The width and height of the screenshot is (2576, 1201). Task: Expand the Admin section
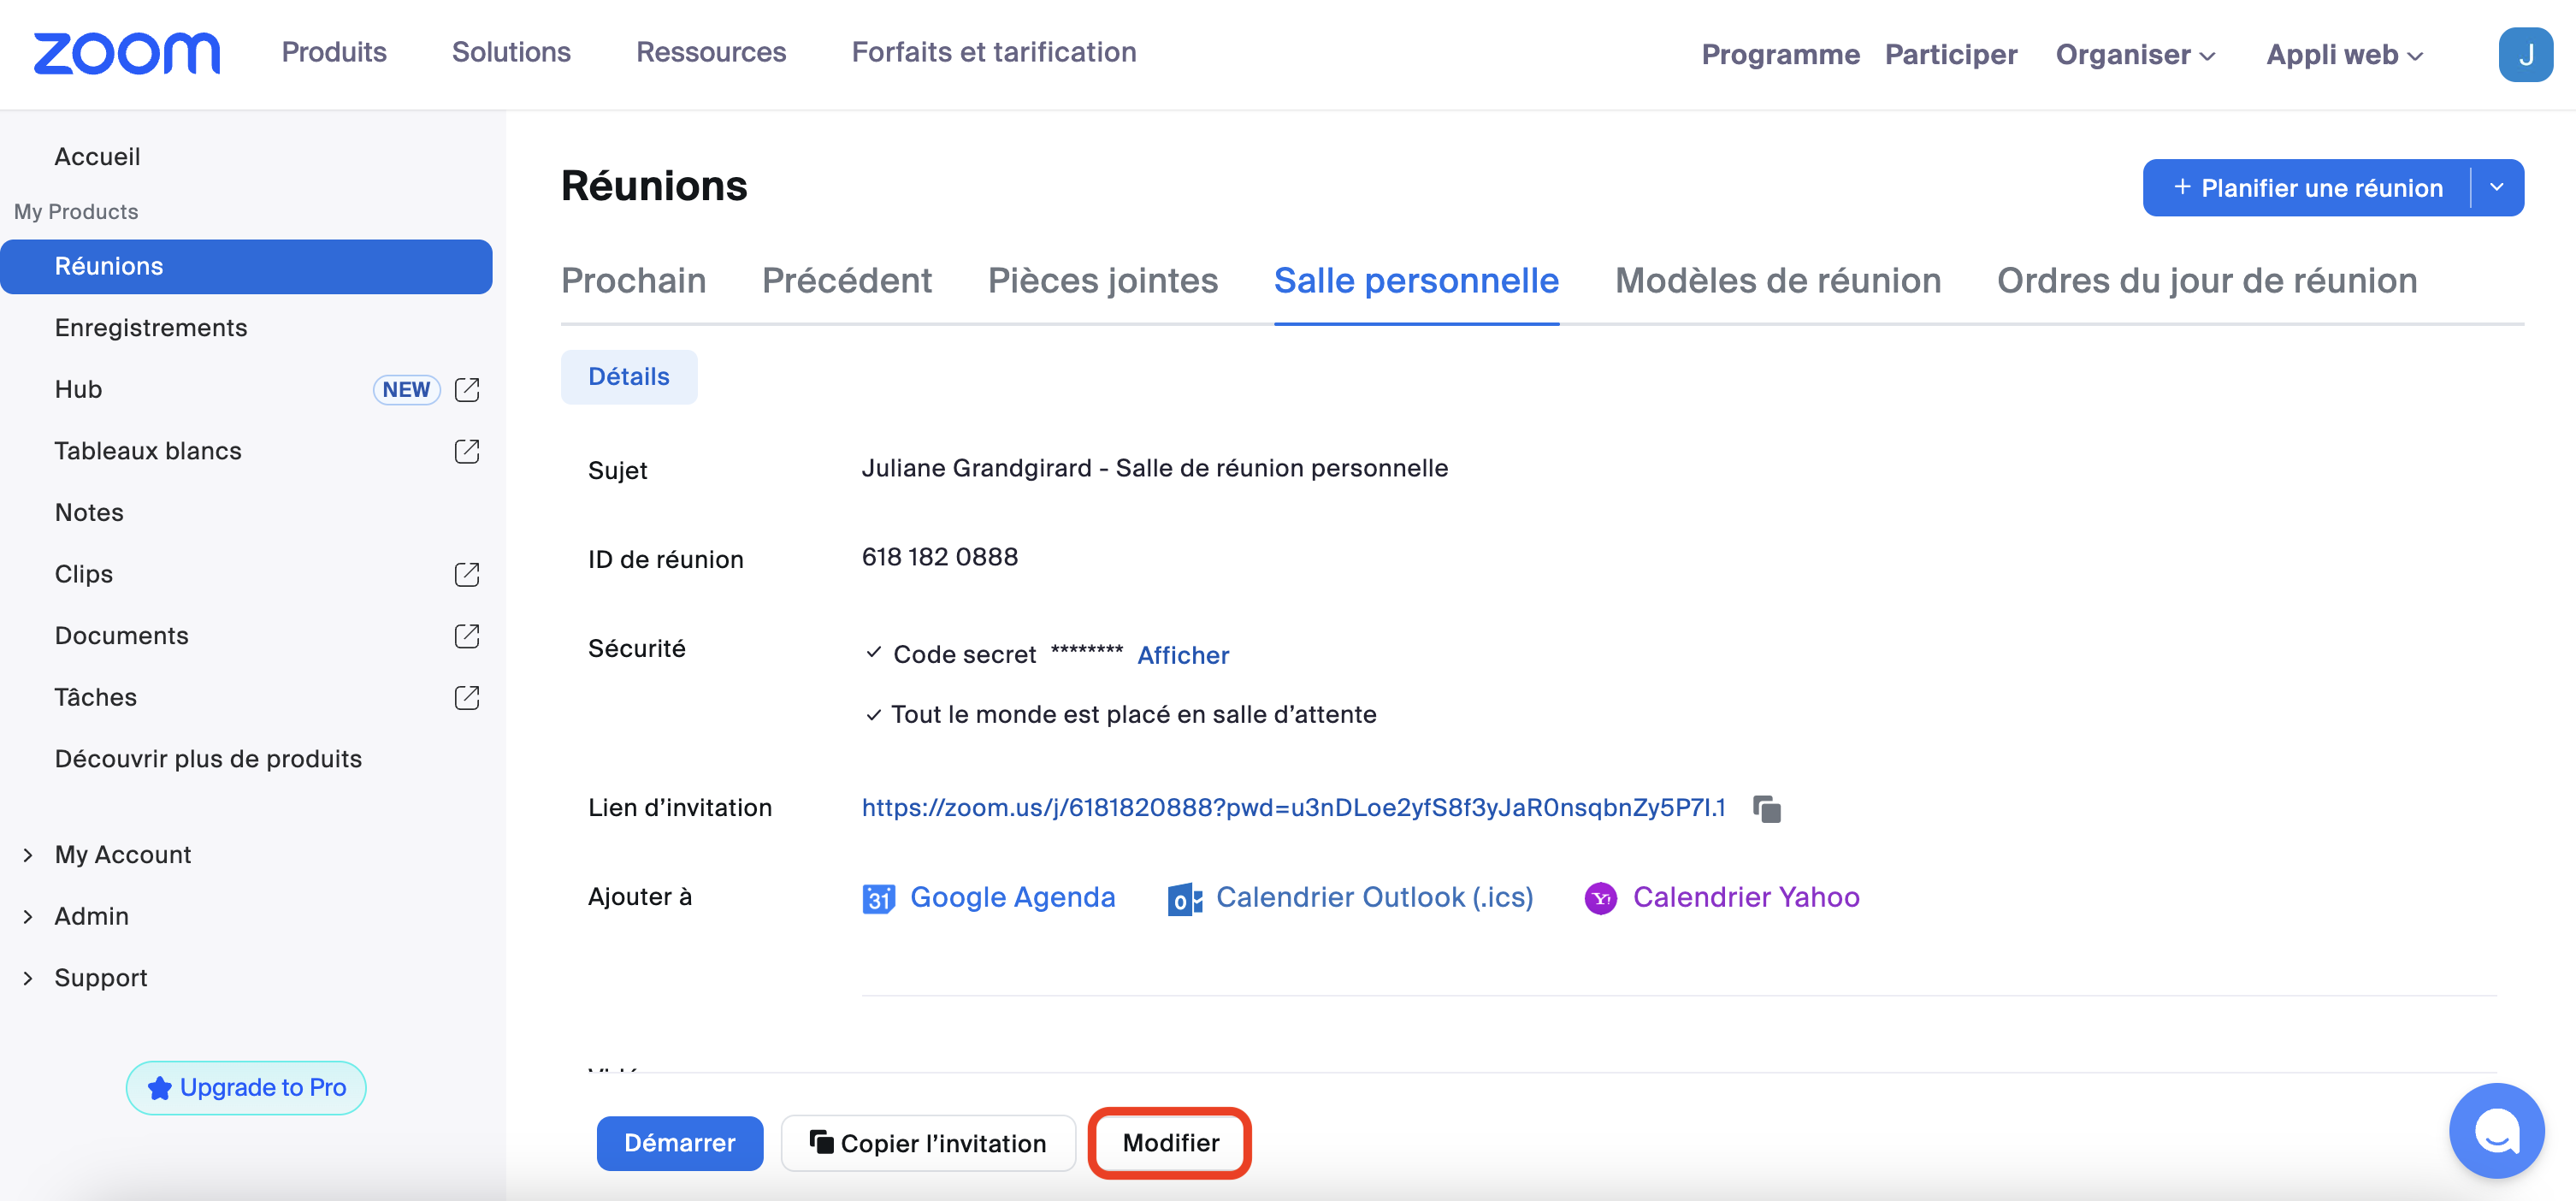click(28, 916)
